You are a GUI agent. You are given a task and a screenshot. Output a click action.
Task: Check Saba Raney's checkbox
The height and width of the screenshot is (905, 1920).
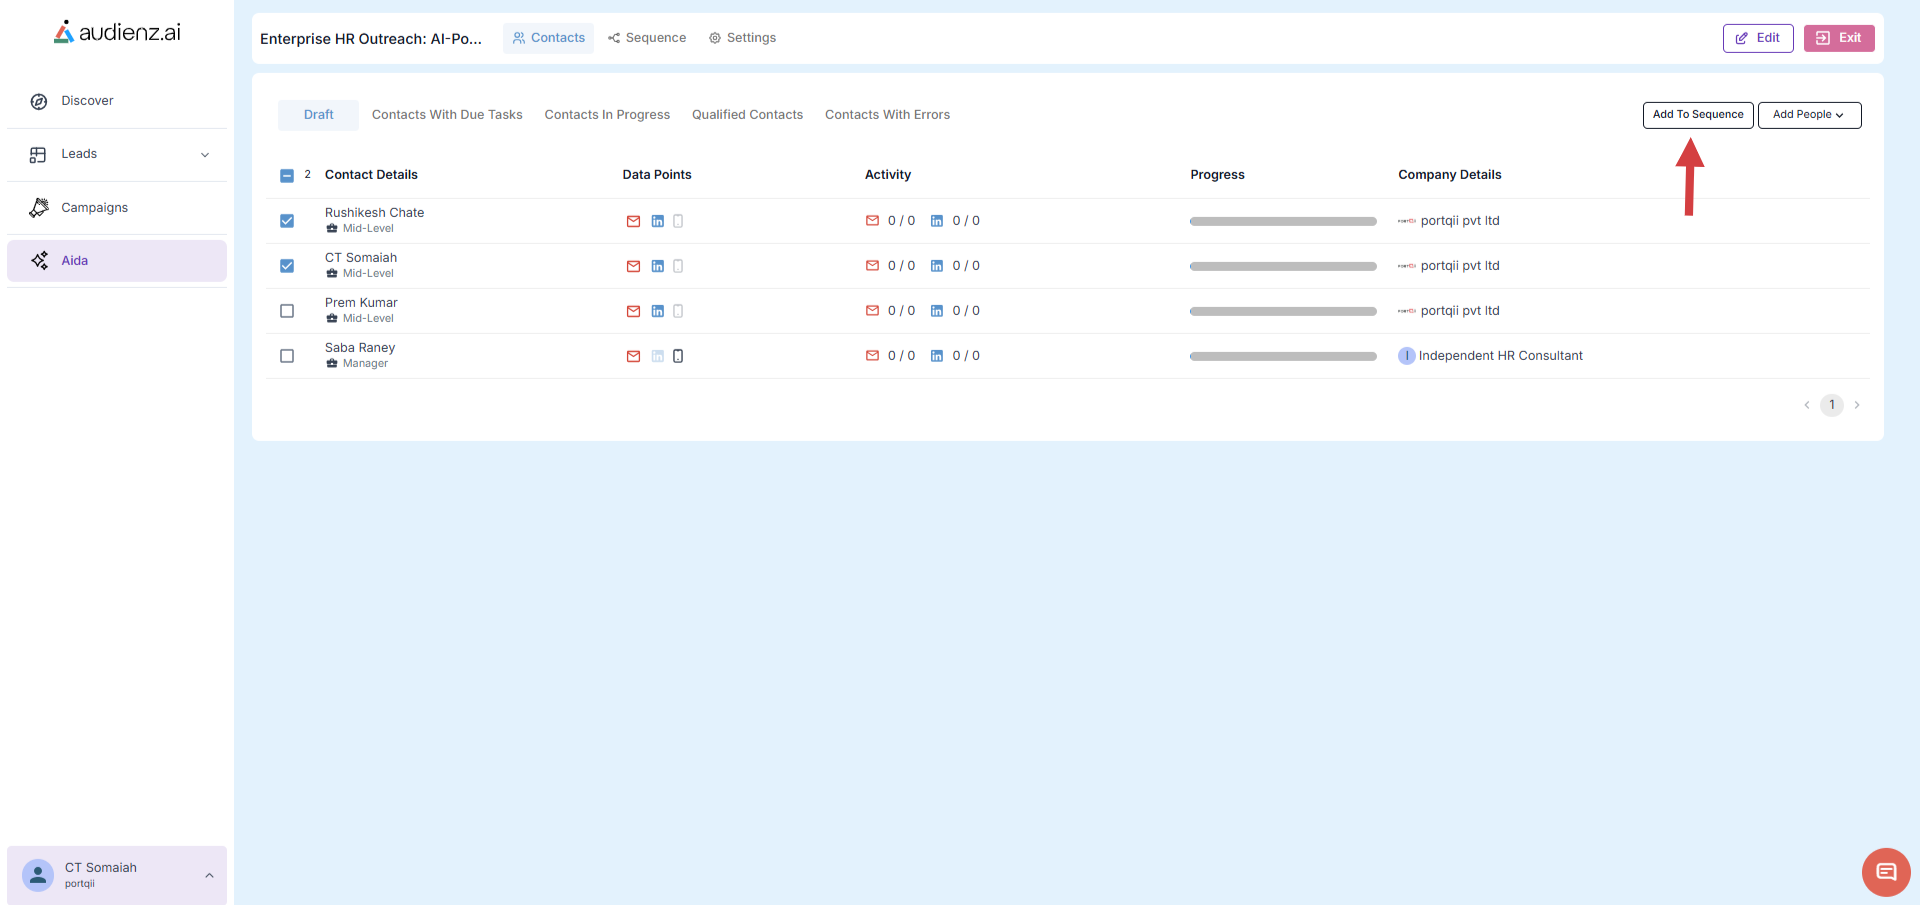[x=287, y=356]
